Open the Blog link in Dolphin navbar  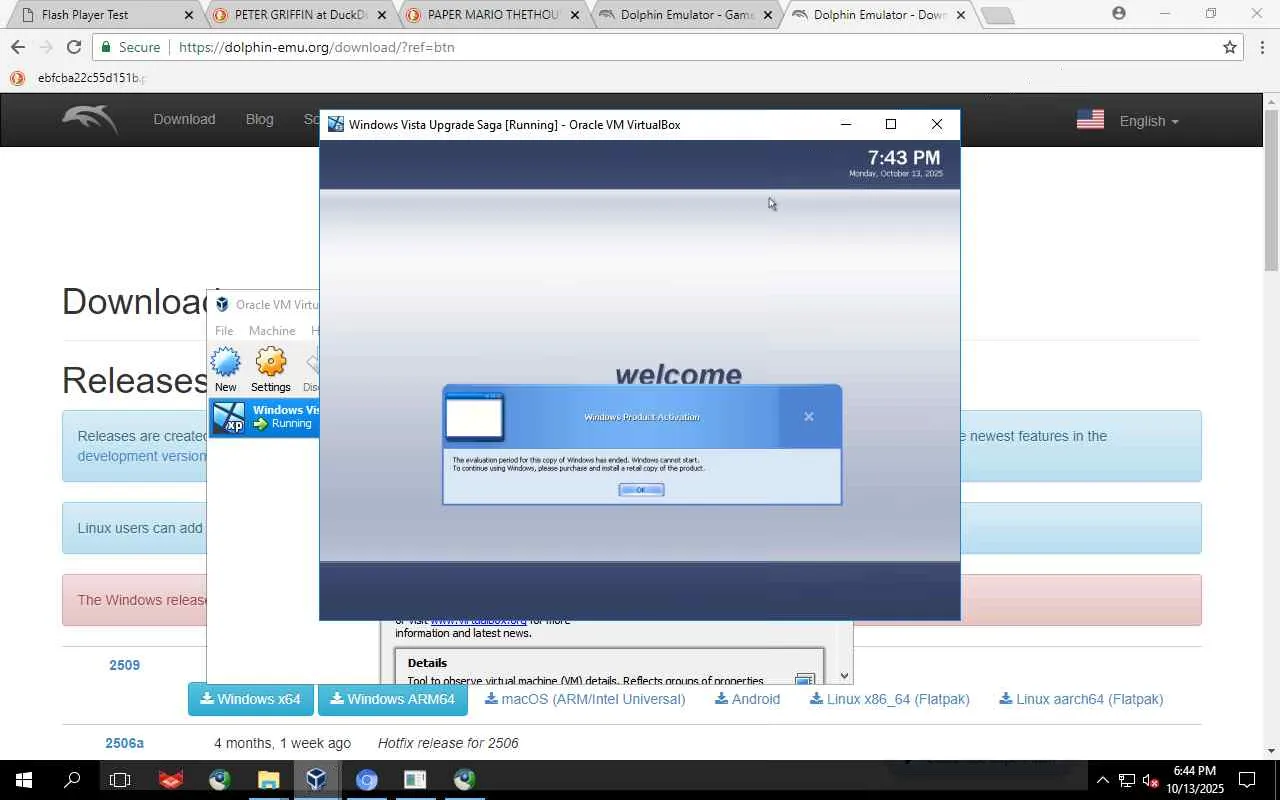(259, 119)
